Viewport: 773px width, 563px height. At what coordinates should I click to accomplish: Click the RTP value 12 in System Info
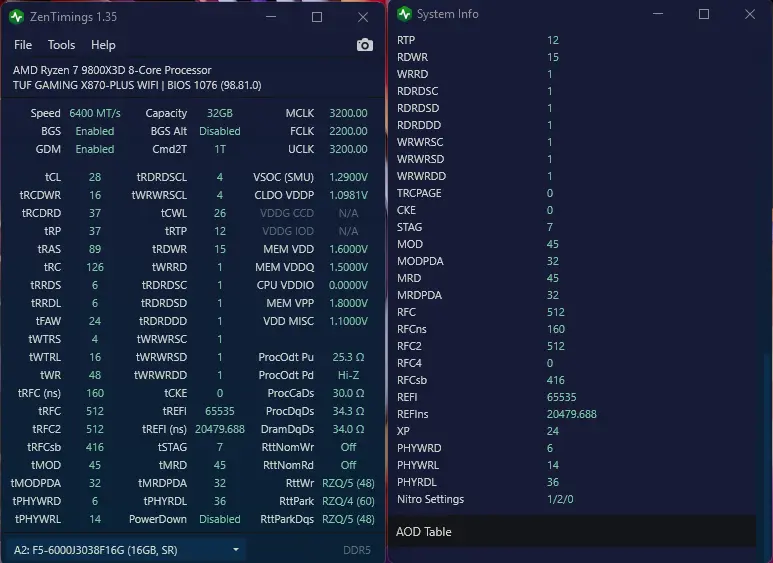tap(553, 40)
